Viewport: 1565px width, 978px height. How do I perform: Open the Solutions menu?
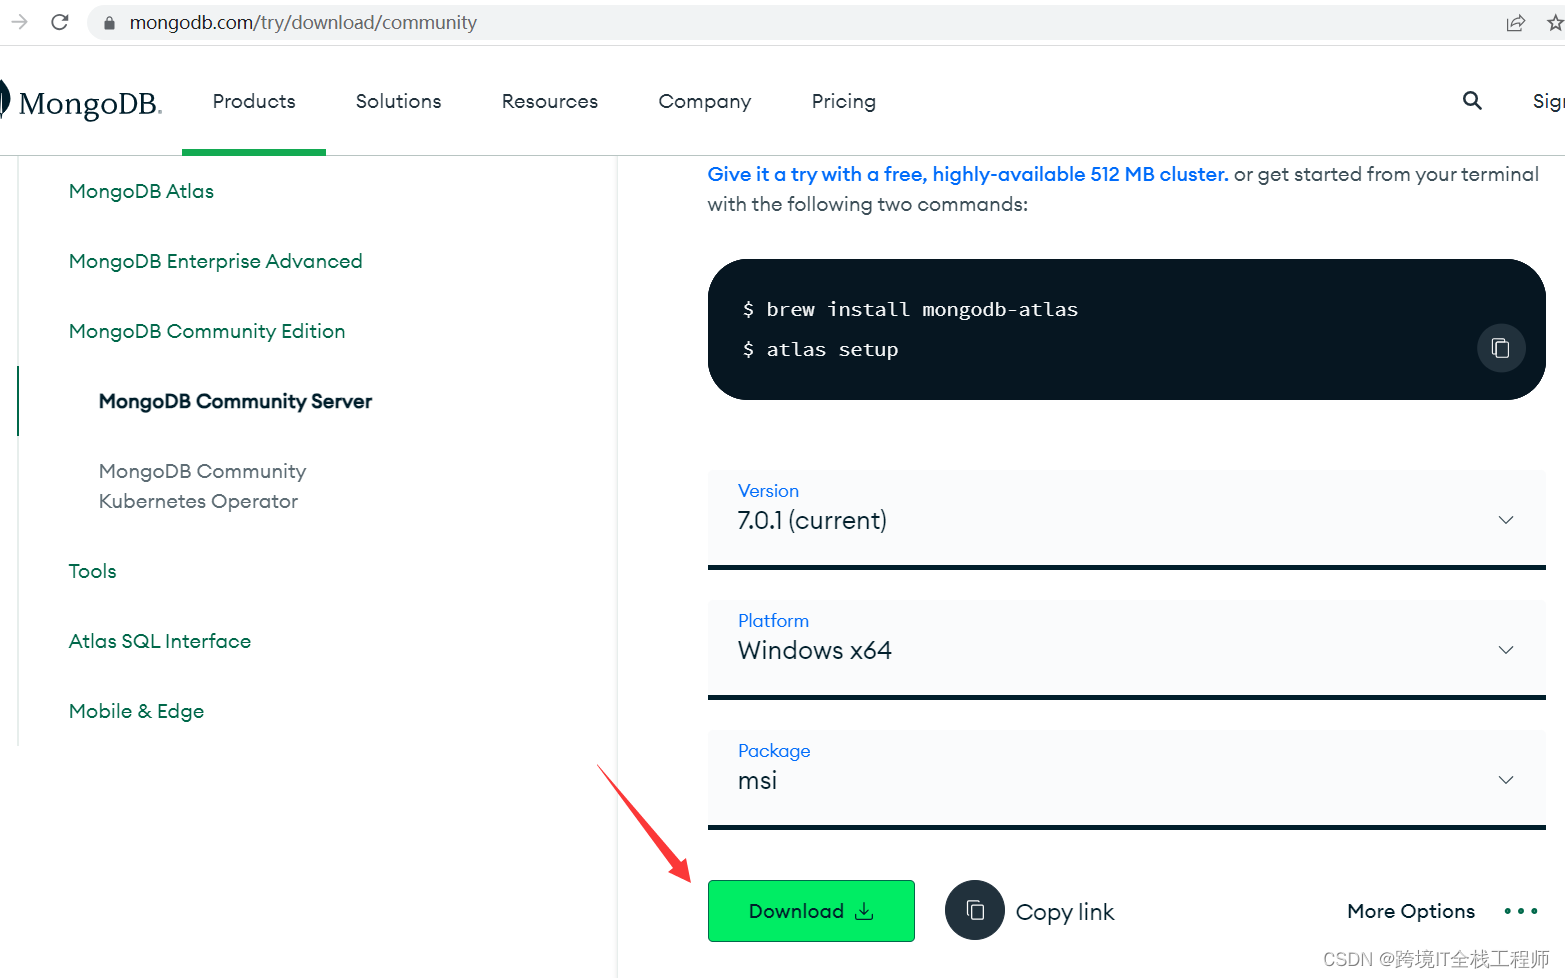(x=398, y=101)
